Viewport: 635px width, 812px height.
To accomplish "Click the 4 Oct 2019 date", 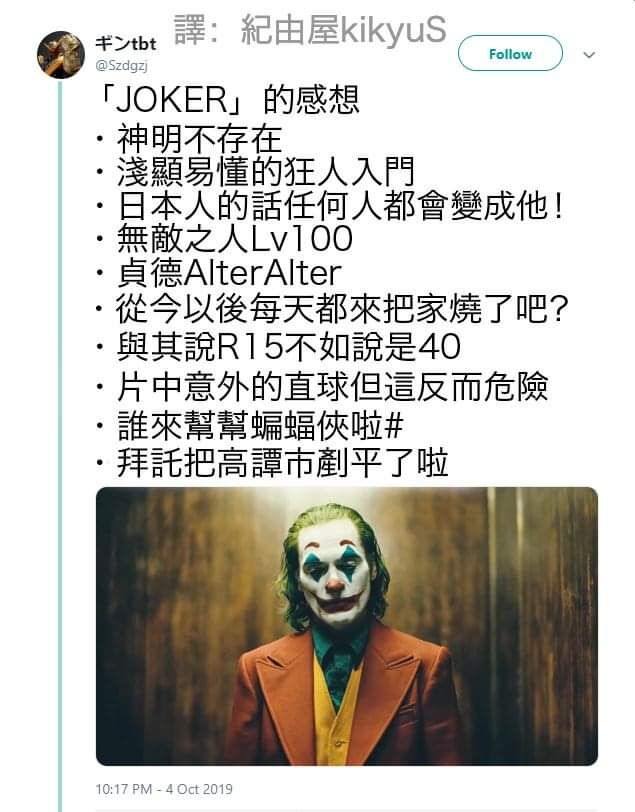I will click(199, 789).
